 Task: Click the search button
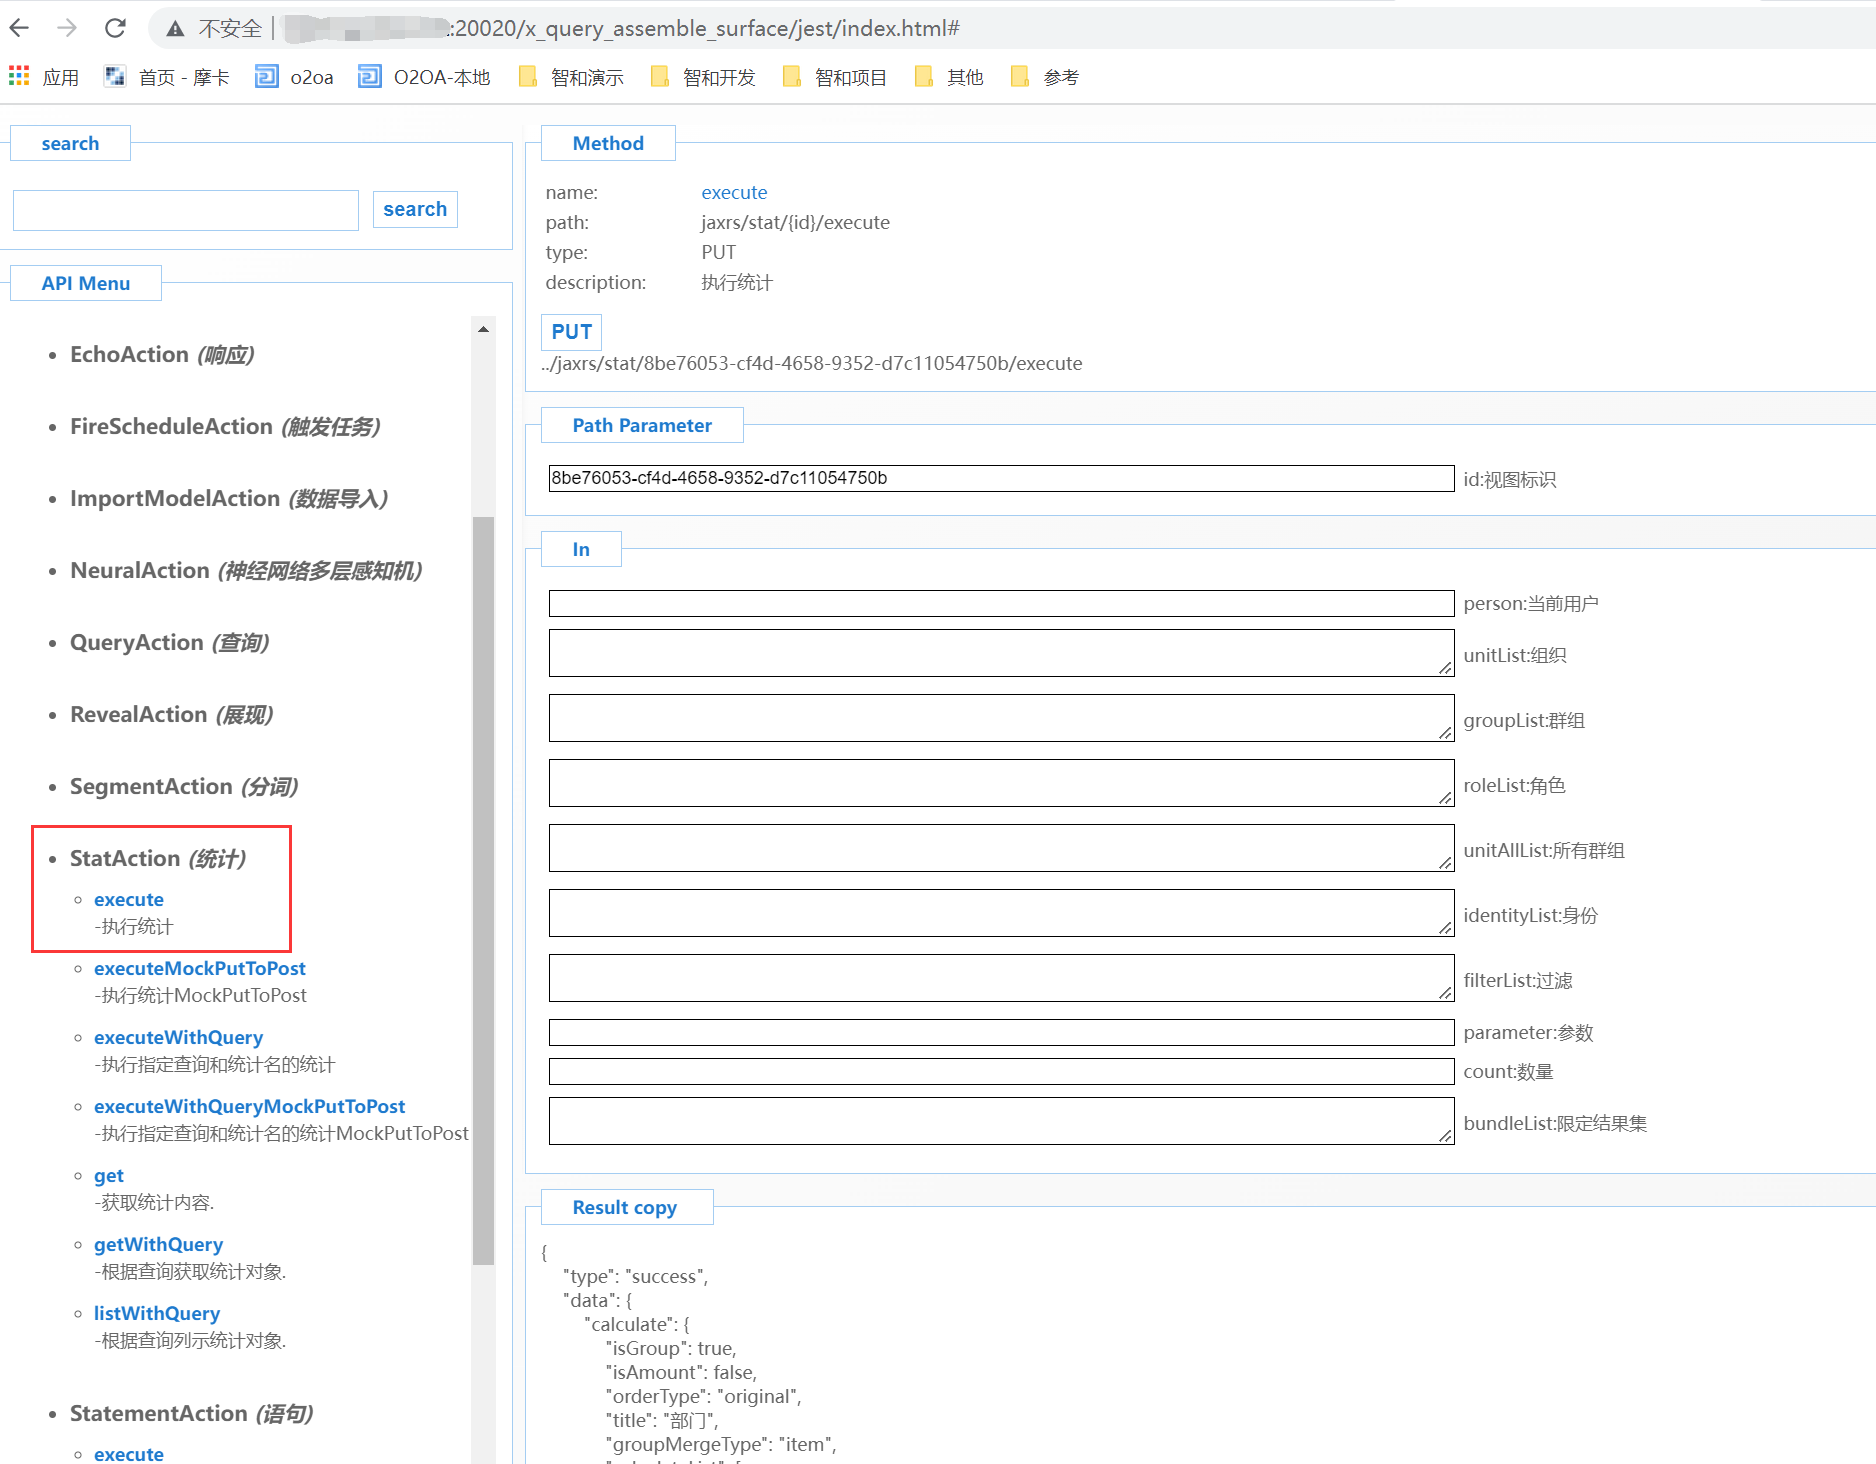click(415, 209)
